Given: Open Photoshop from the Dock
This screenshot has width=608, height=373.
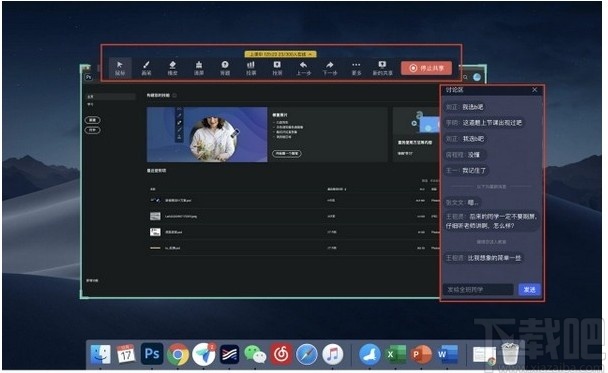Looking at the screenshot, I should (152, 354).
